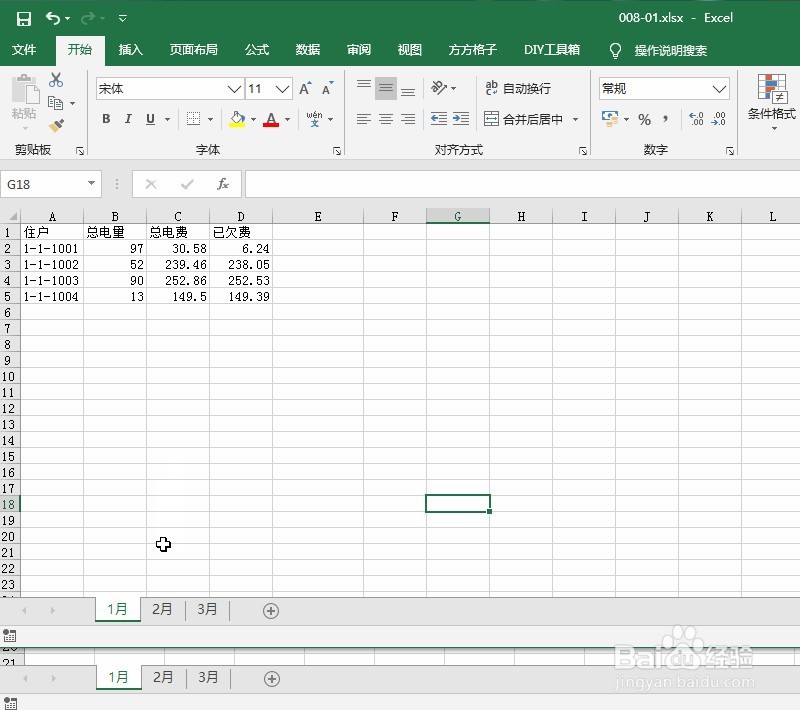Switch to the 方方格子 tab
This screenshot has width=800, height=710.
pyautogui.click(x=472, y=49)
